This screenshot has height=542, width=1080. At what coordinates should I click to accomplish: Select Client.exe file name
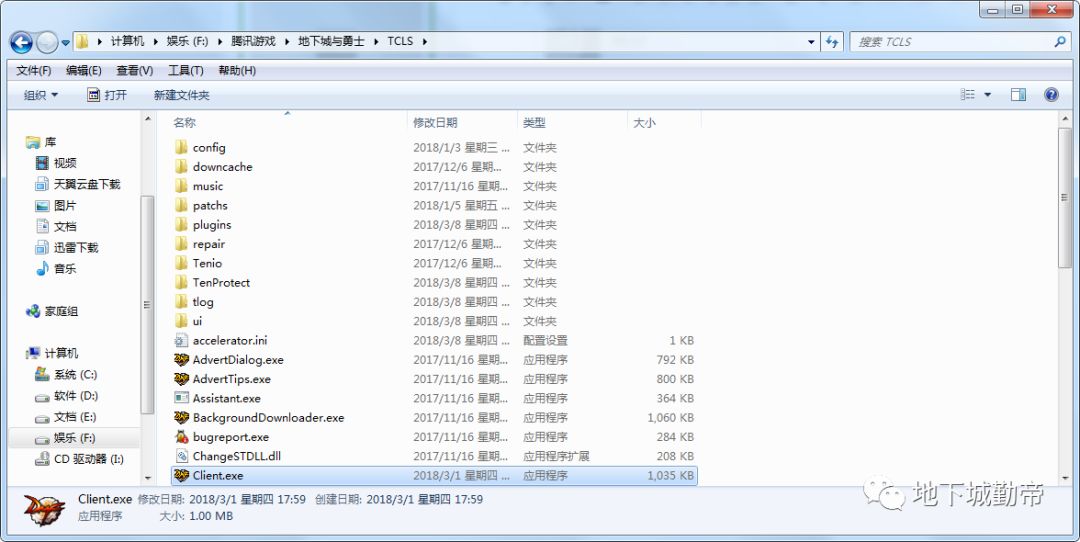coord(218,475)
